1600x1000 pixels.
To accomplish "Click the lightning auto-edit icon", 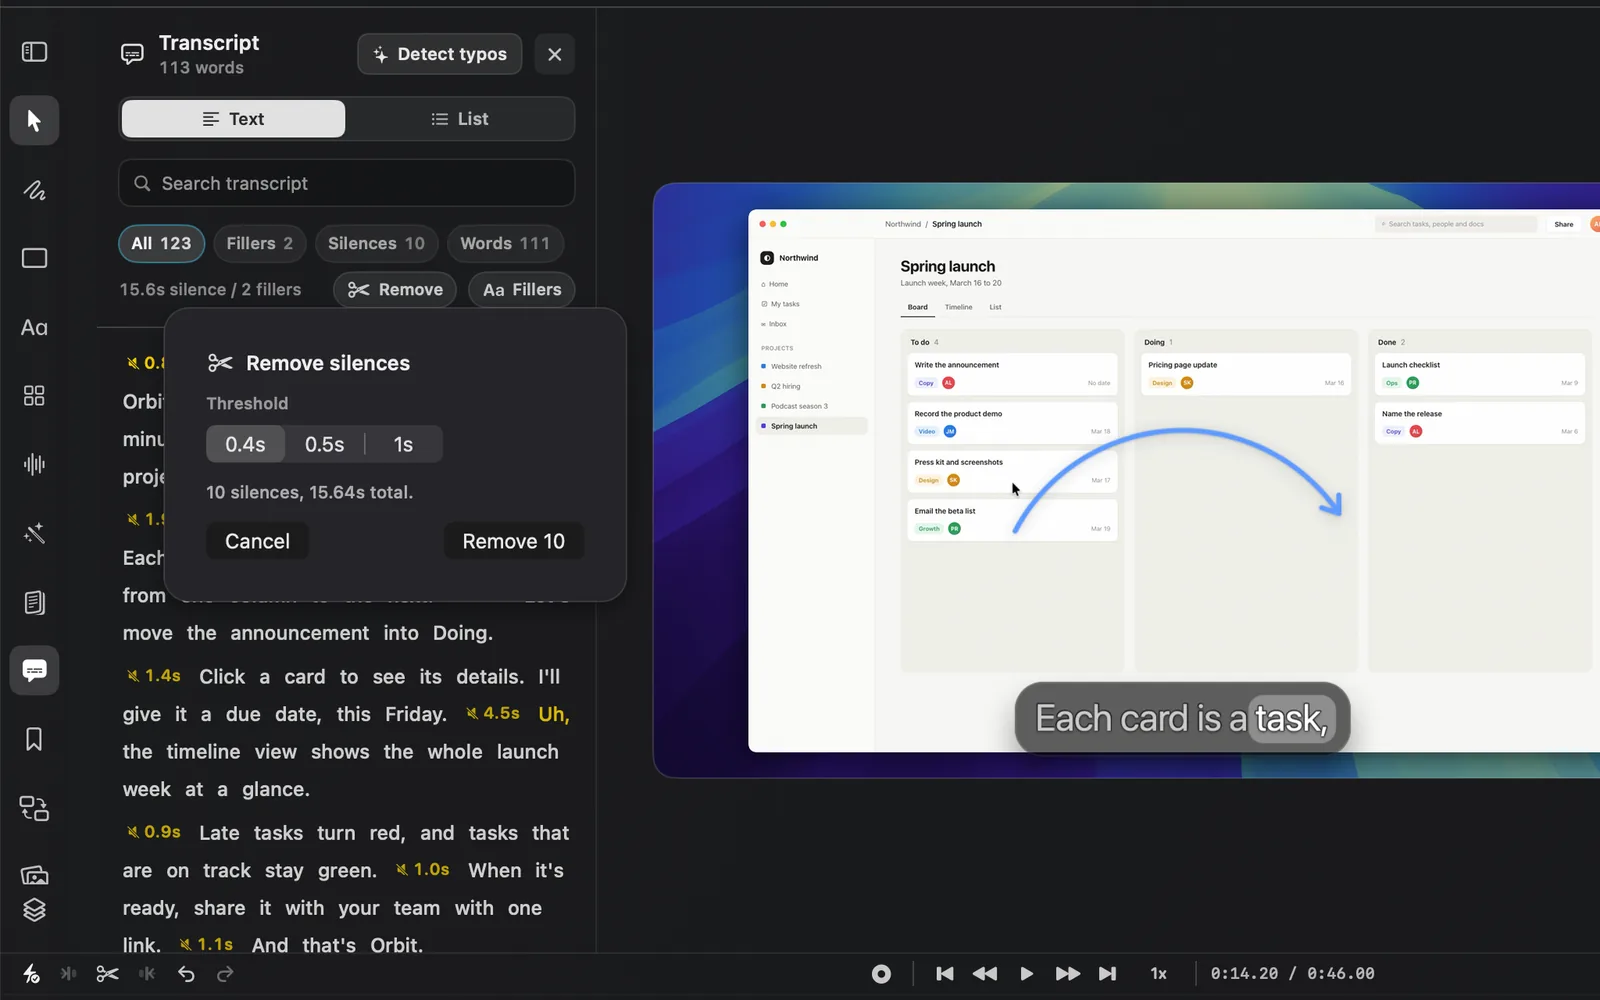I will click(31, 974).
